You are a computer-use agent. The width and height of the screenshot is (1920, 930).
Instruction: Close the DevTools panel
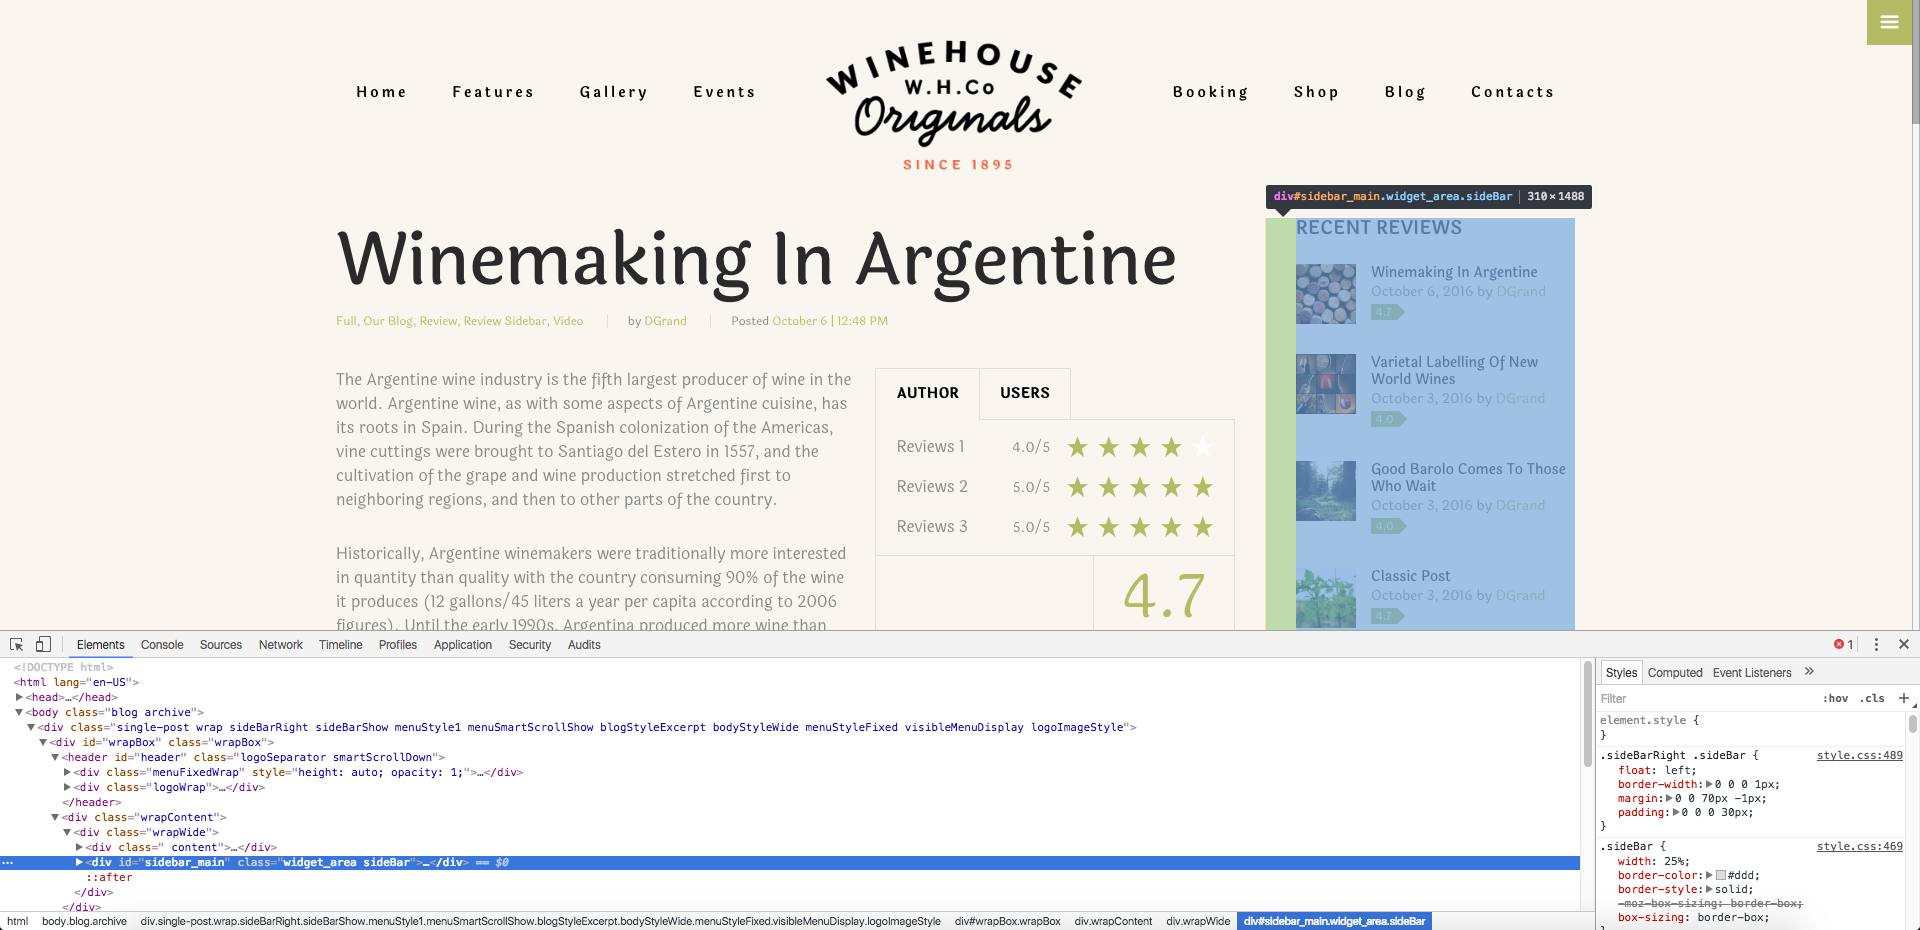click(x=1904, y=645)
